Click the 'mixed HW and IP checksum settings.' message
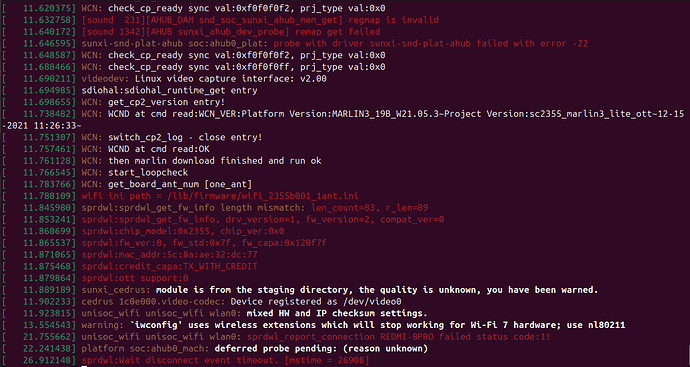This screenshot has width=690, height=367. click(337, 313)
